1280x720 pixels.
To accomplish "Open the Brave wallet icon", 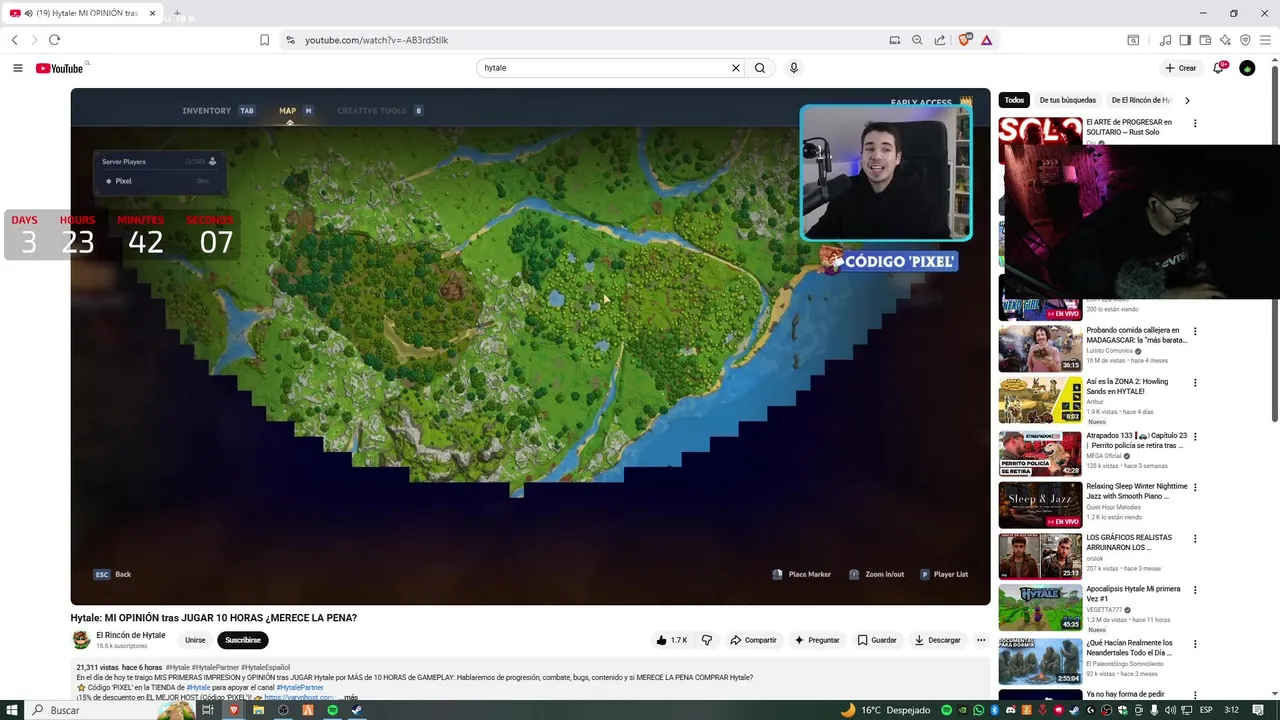I will click(1205, 40).
